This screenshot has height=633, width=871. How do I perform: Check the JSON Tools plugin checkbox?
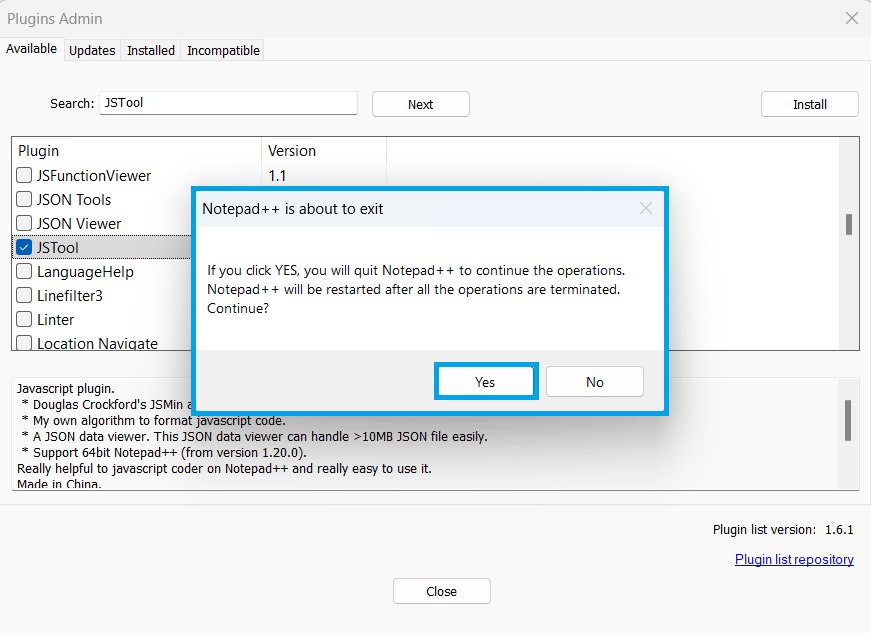pos(23,199)
